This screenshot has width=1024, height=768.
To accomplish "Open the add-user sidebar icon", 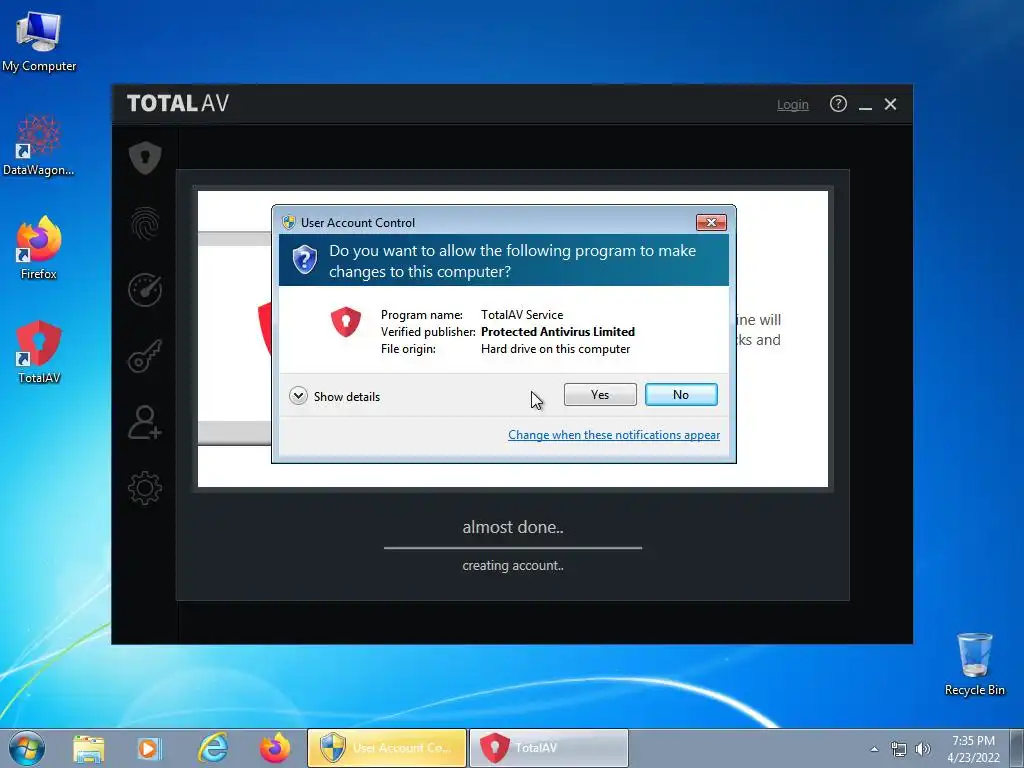I will pos(145,422).
